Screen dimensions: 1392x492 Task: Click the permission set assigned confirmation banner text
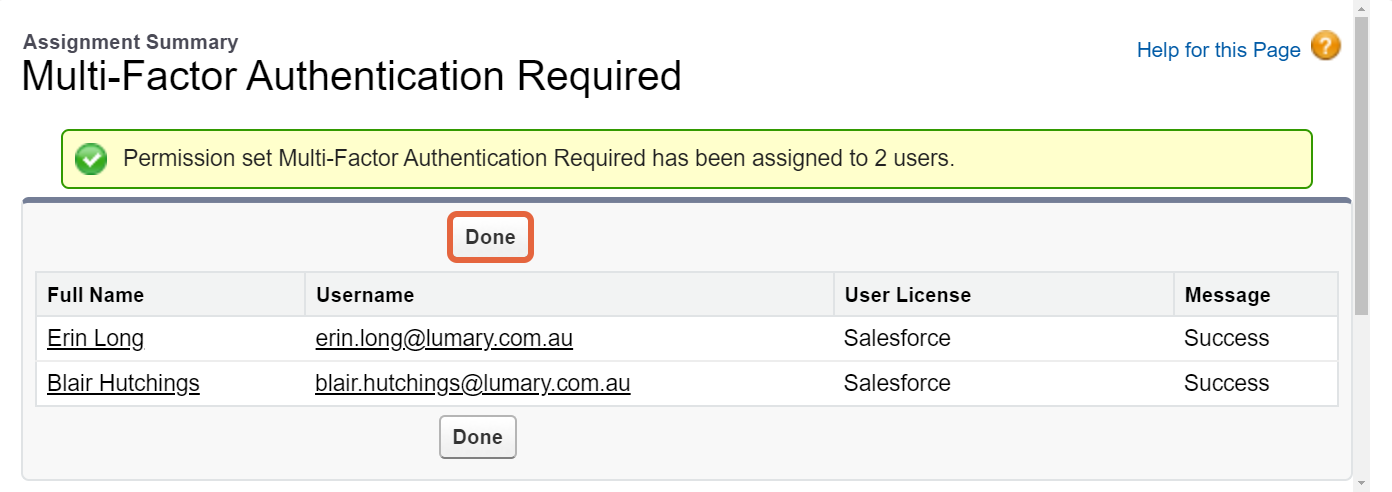pos(538,158)
